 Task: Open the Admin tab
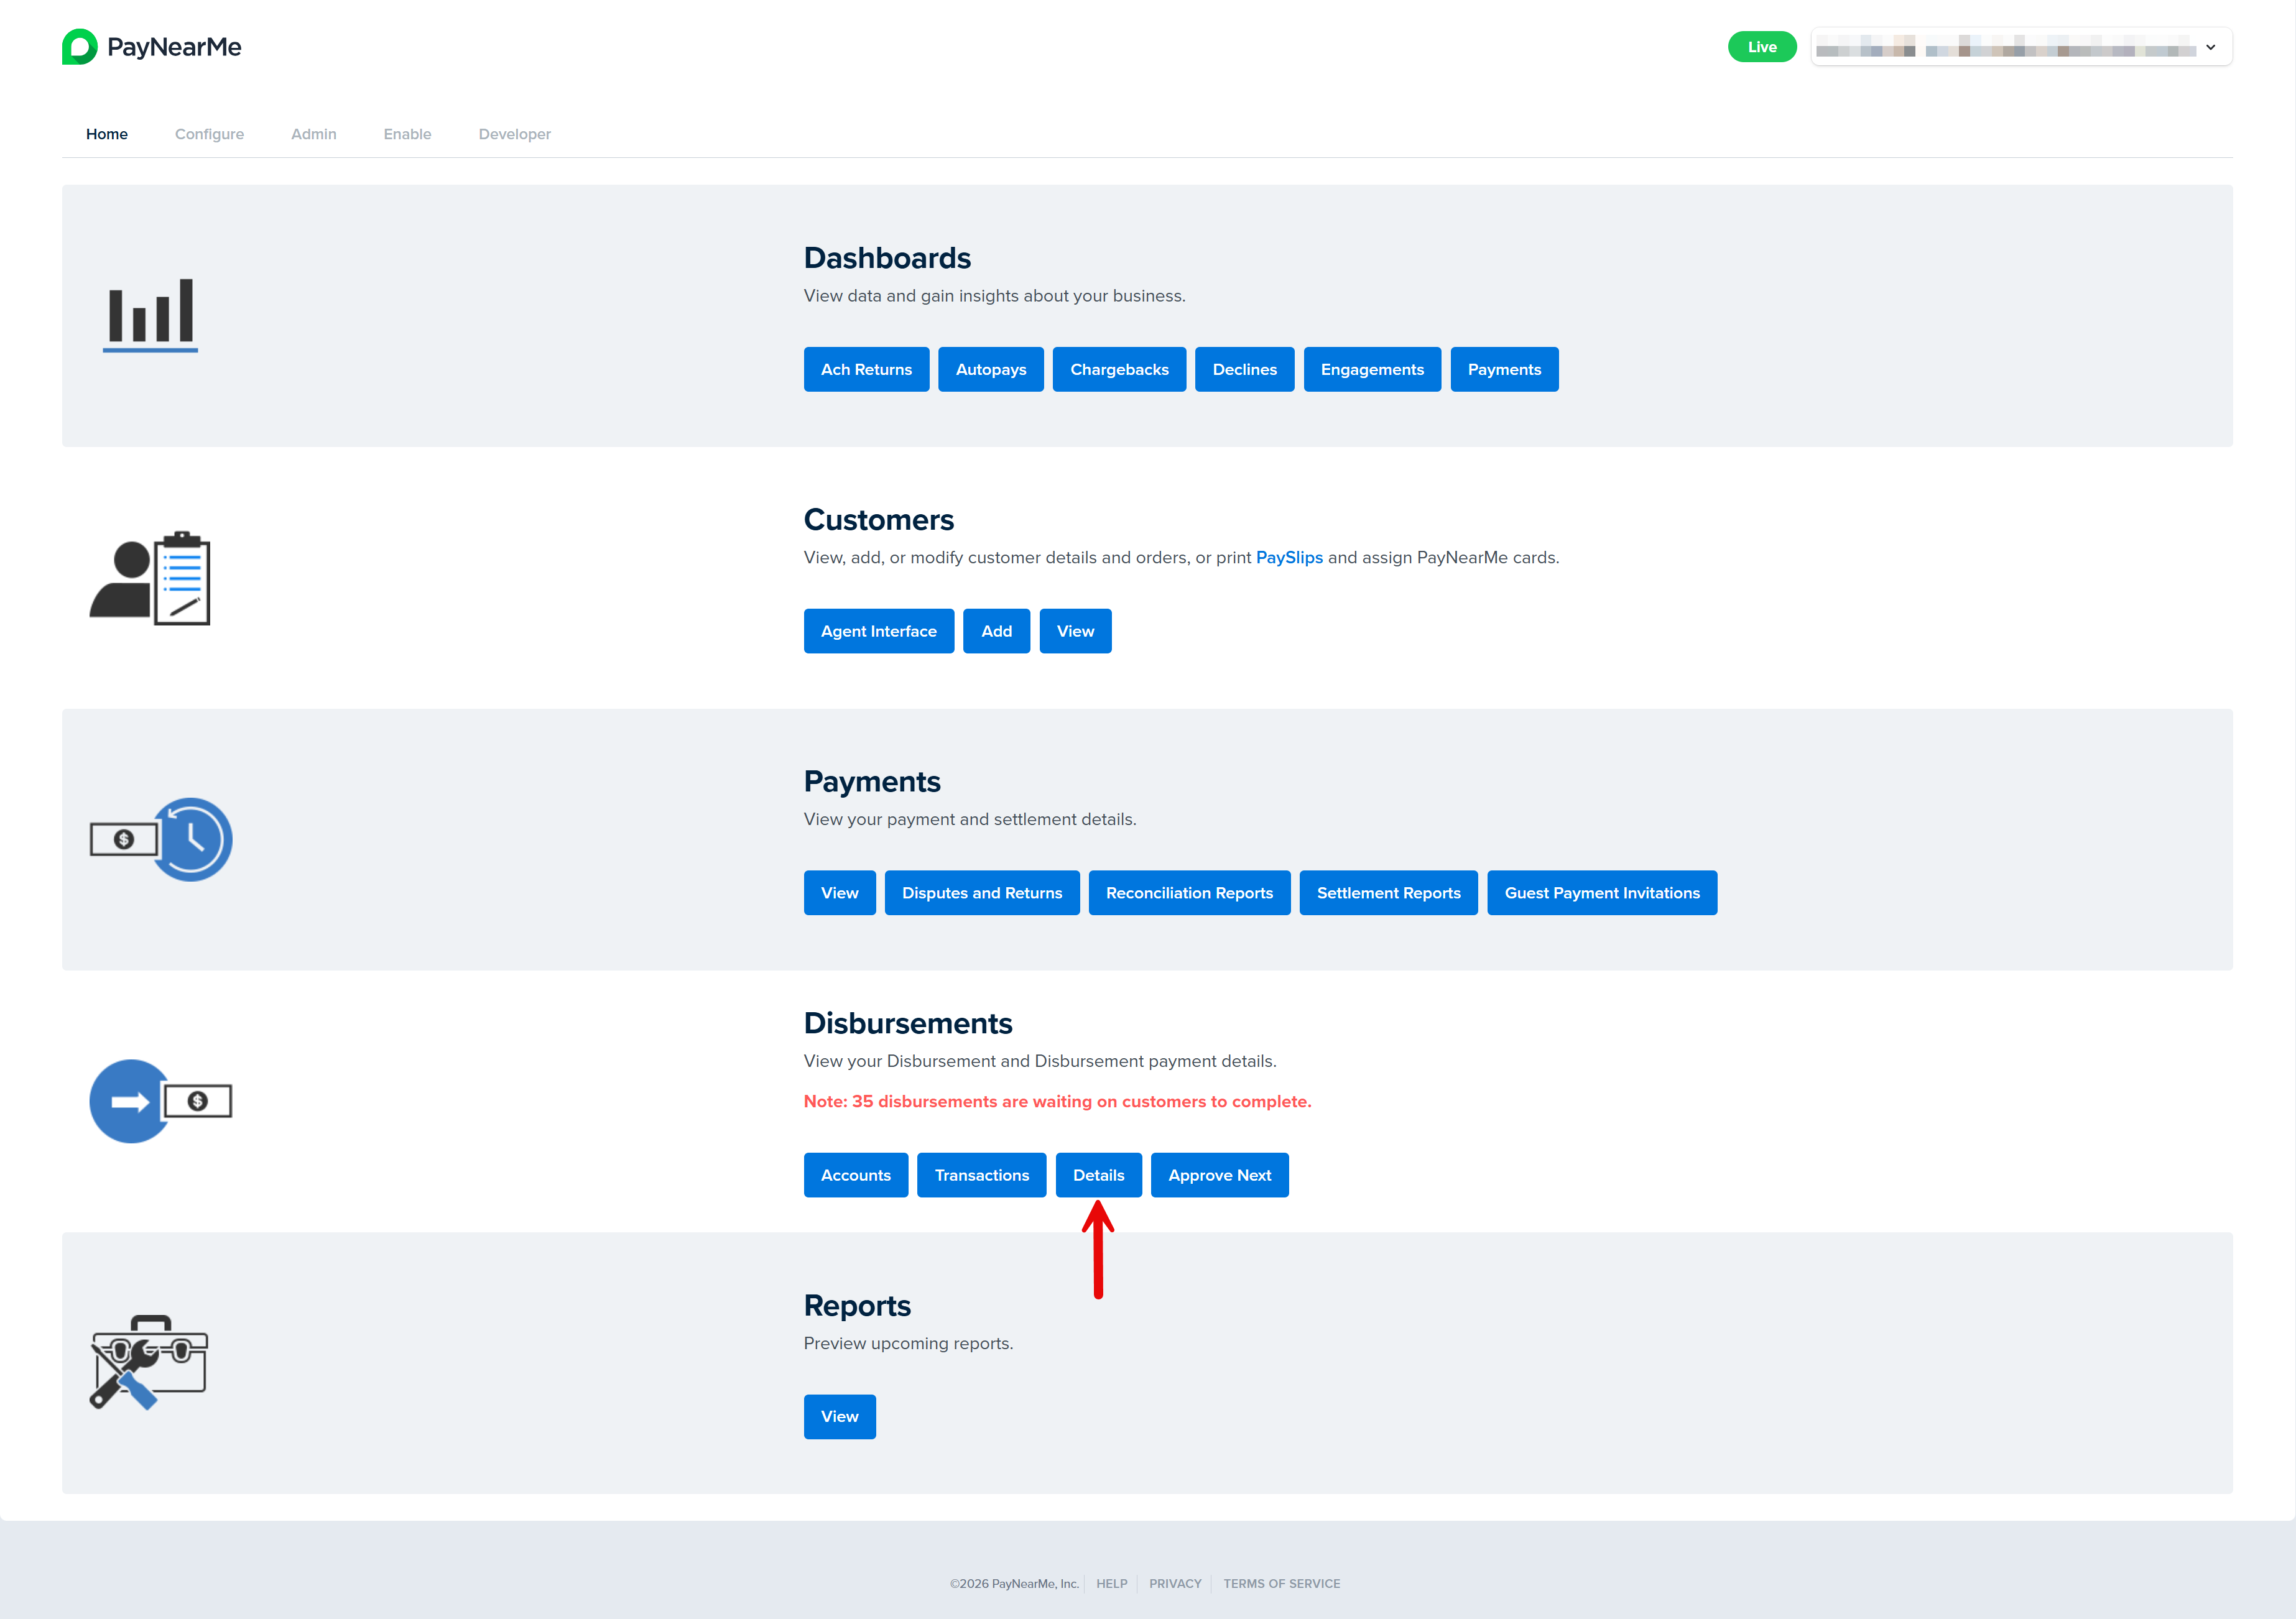[314, 134]
